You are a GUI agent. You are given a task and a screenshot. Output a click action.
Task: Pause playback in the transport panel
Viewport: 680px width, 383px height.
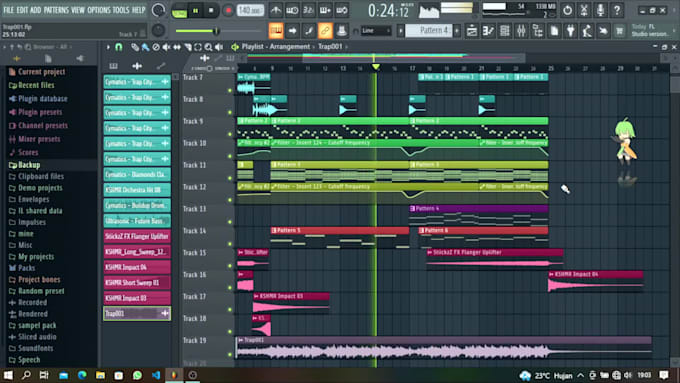point(196,10)
